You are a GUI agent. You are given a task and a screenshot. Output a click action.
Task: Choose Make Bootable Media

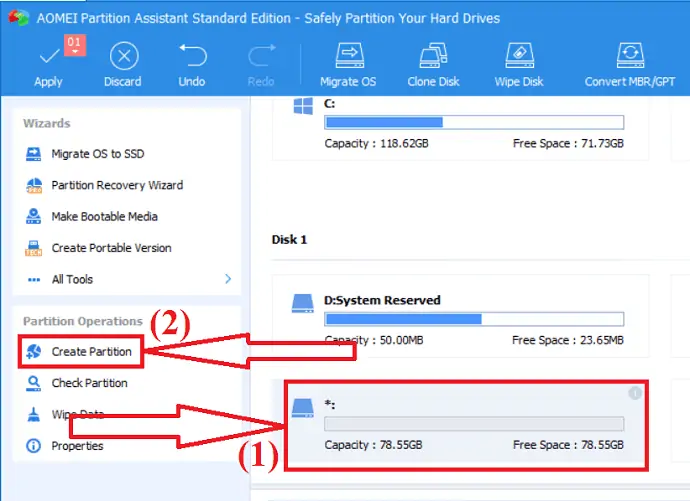pyautogui.click(x=104, y=216)
